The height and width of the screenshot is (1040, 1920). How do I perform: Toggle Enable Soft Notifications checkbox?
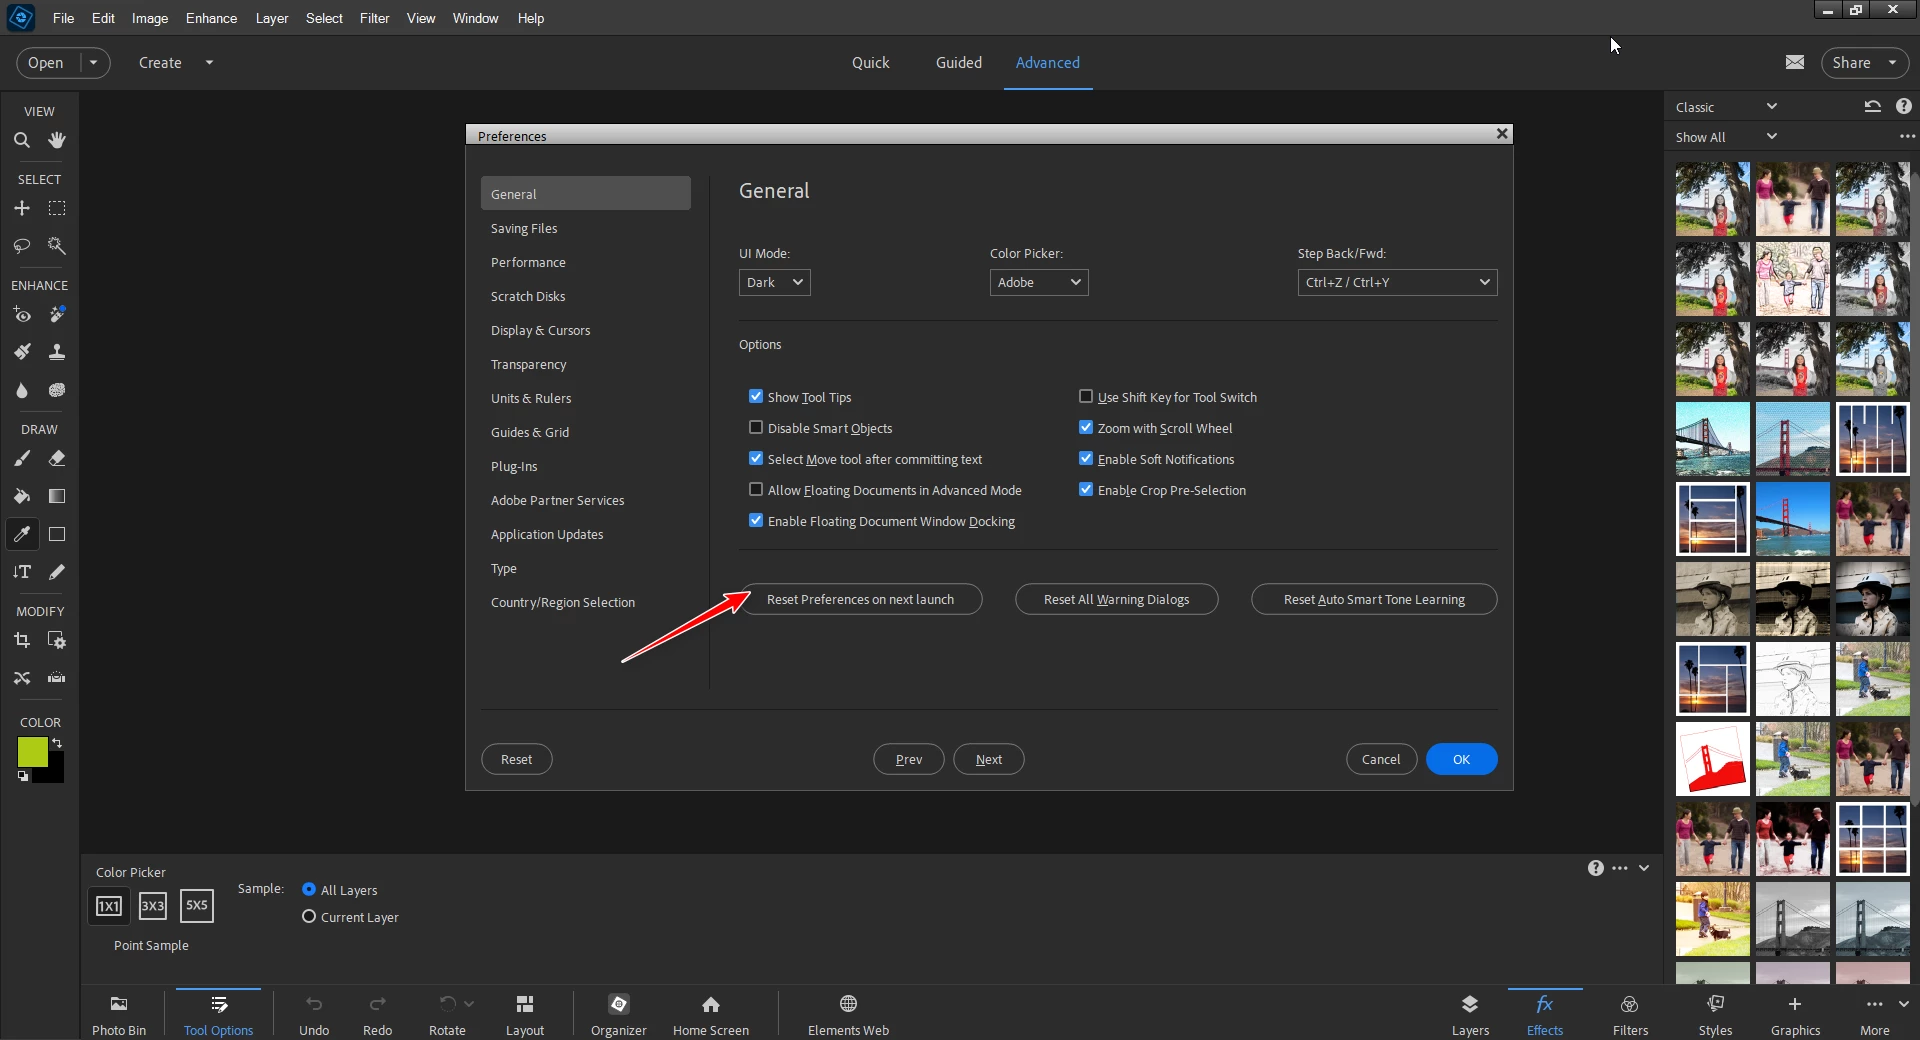click(x=1086, y=459)
